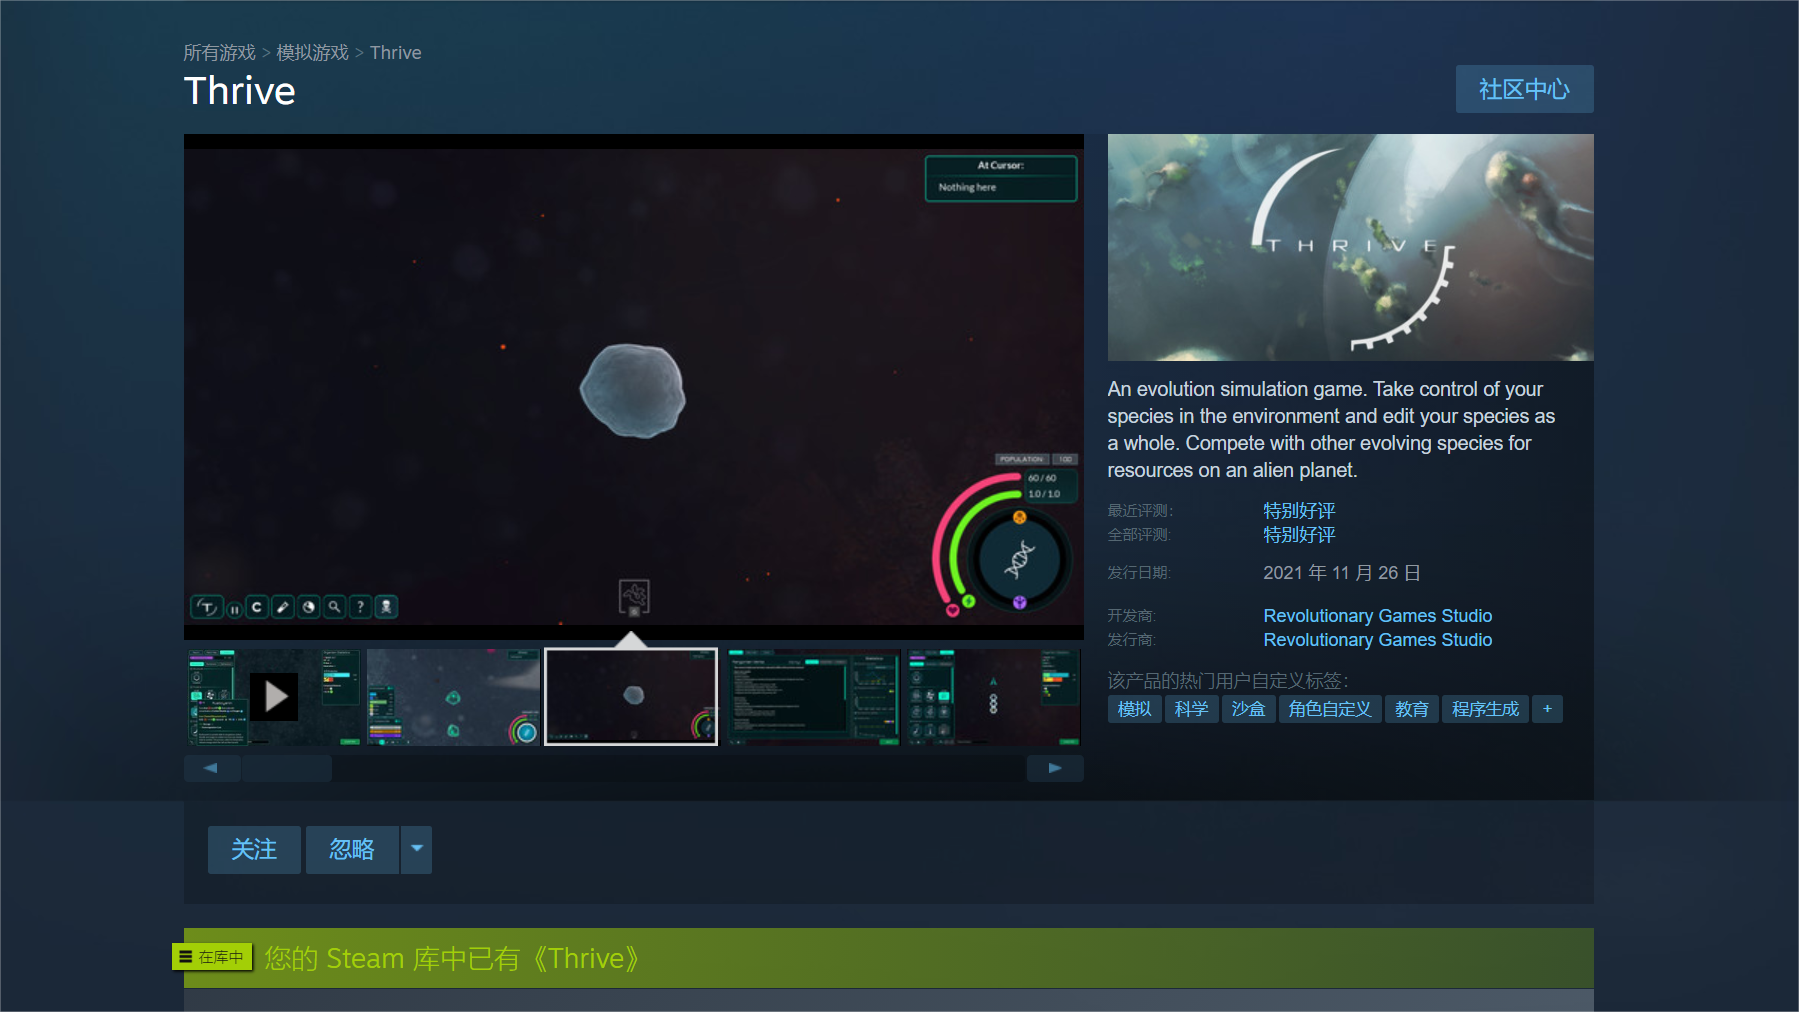Select the 沙盒 tag
This screenshot has width=1799, height=1012.
click(1248, 709)
